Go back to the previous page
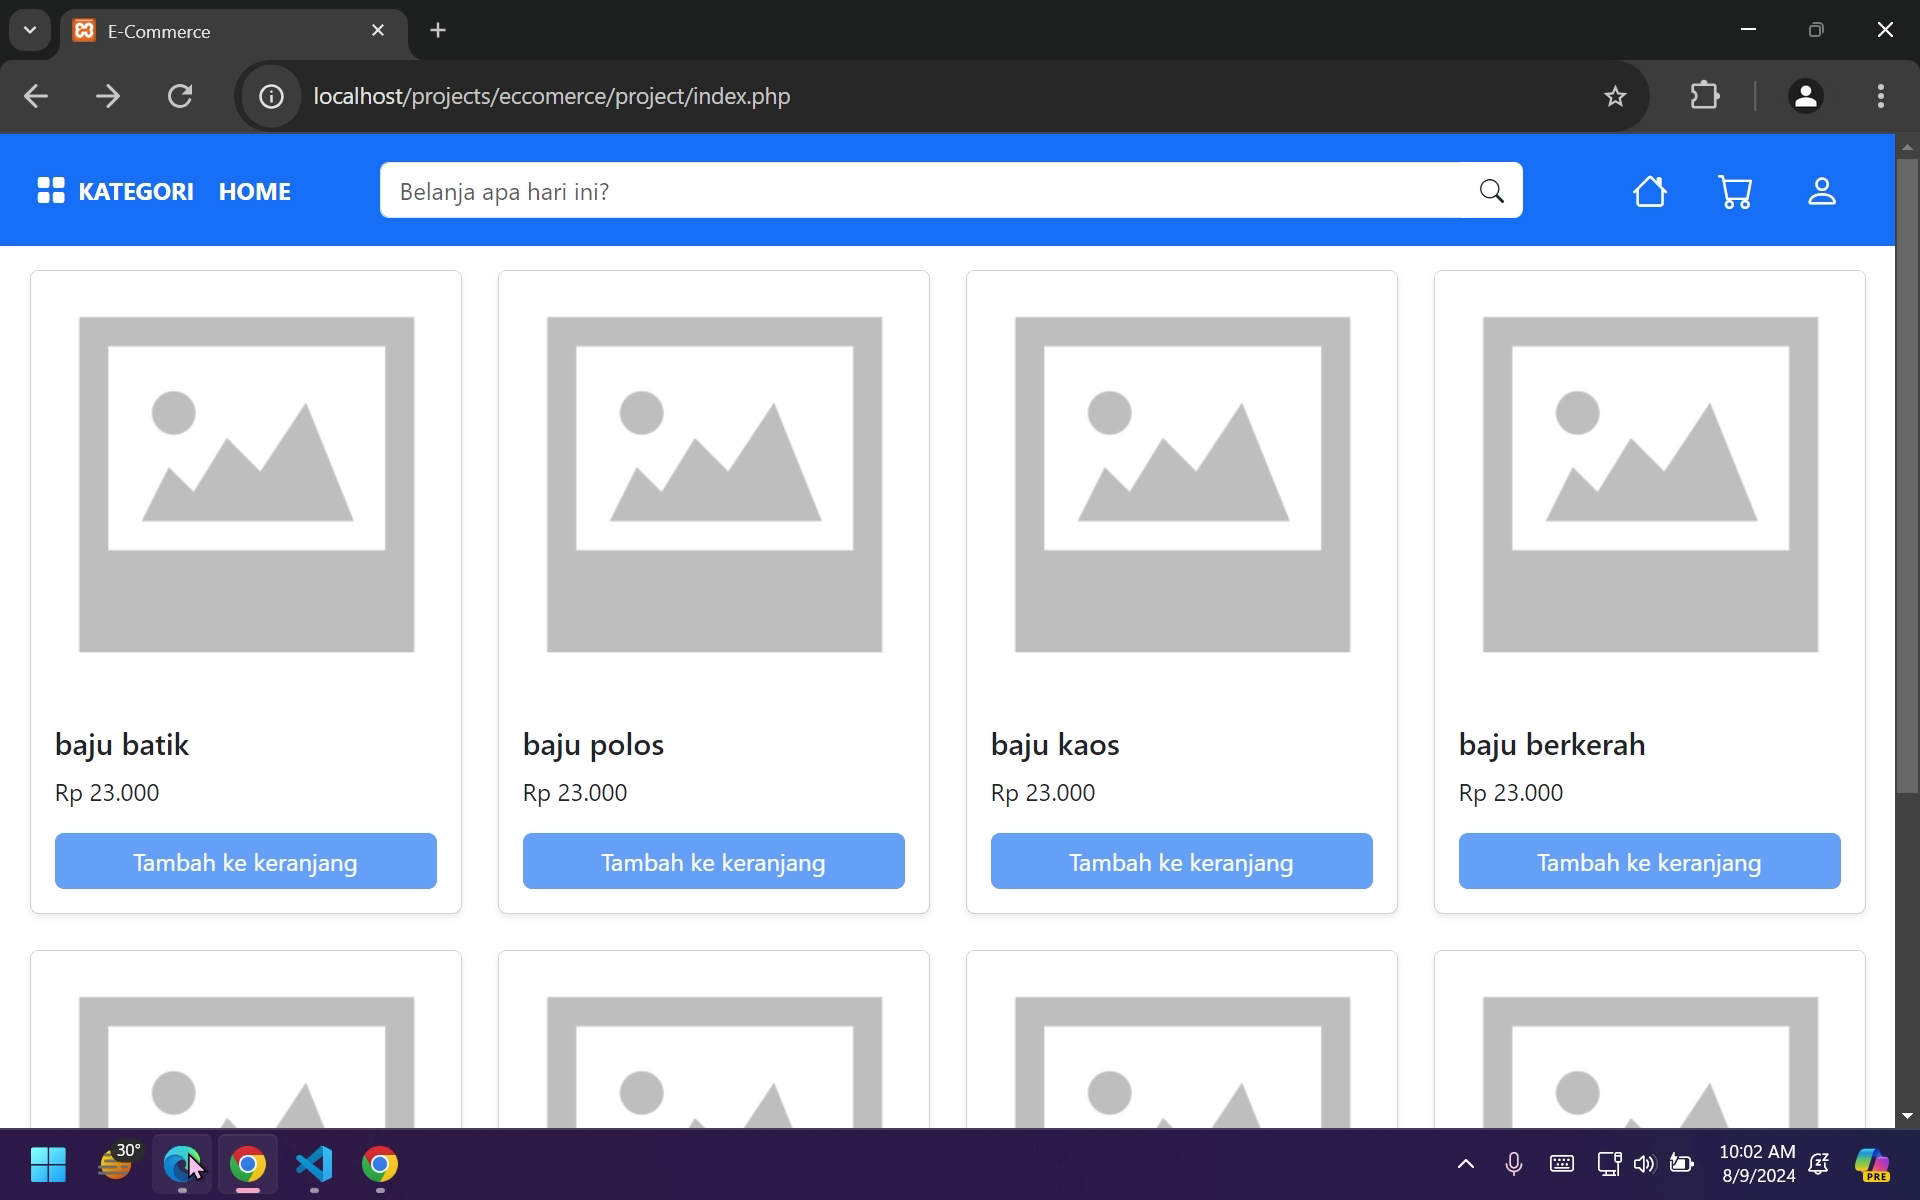The height and width of the screenshot is (1200, 1920). [x=36, y=96]
